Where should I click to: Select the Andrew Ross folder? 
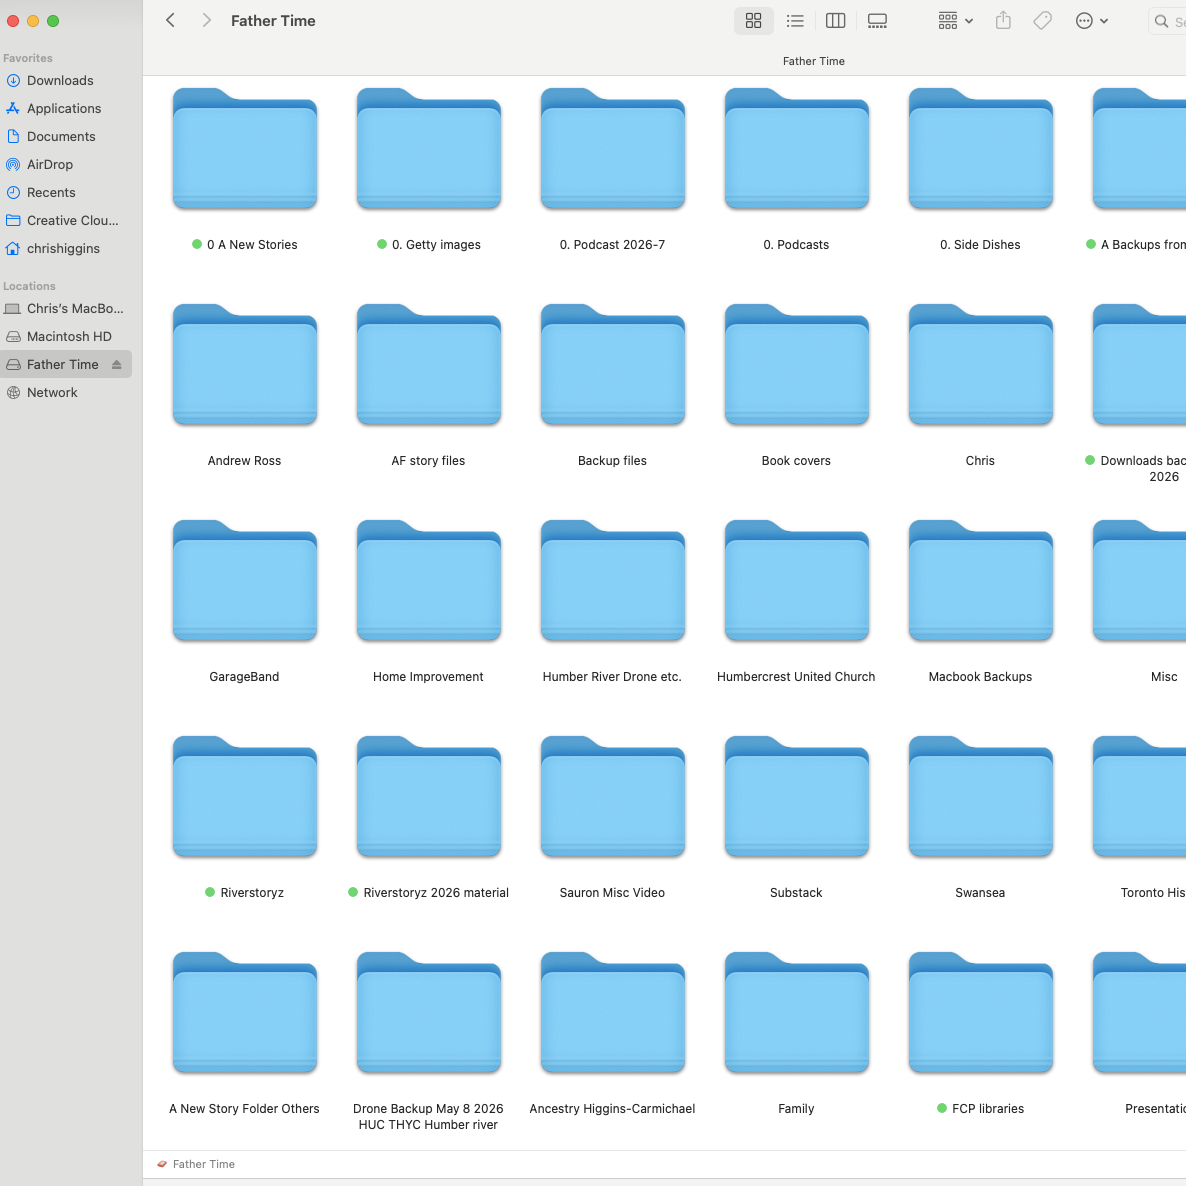coord(244,365)
